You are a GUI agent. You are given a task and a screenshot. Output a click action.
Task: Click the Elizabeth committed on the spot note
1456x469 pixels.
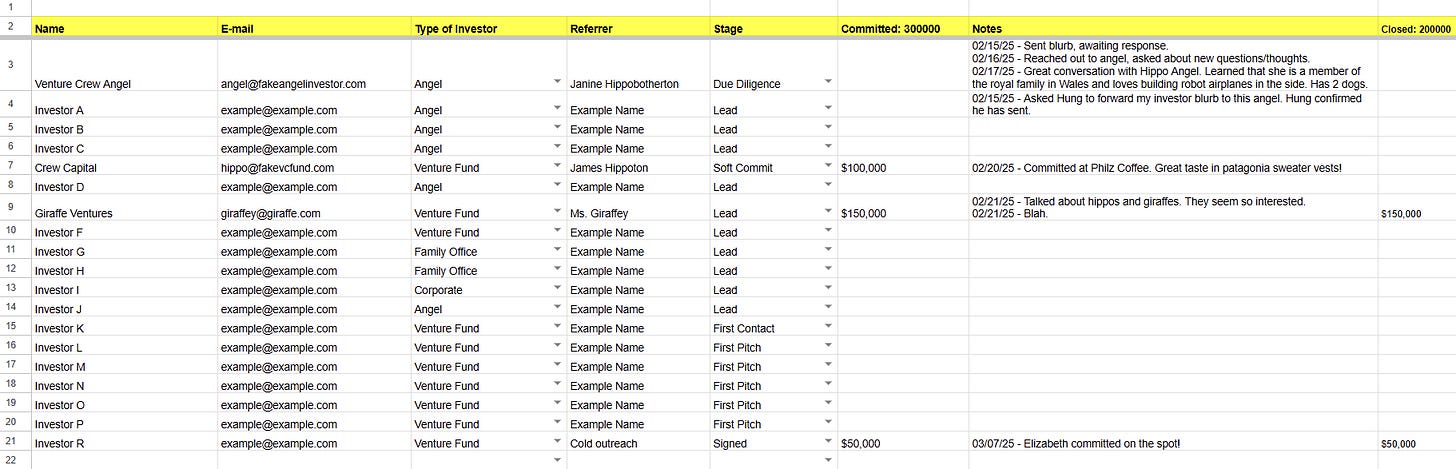(x=1172, y=443)
